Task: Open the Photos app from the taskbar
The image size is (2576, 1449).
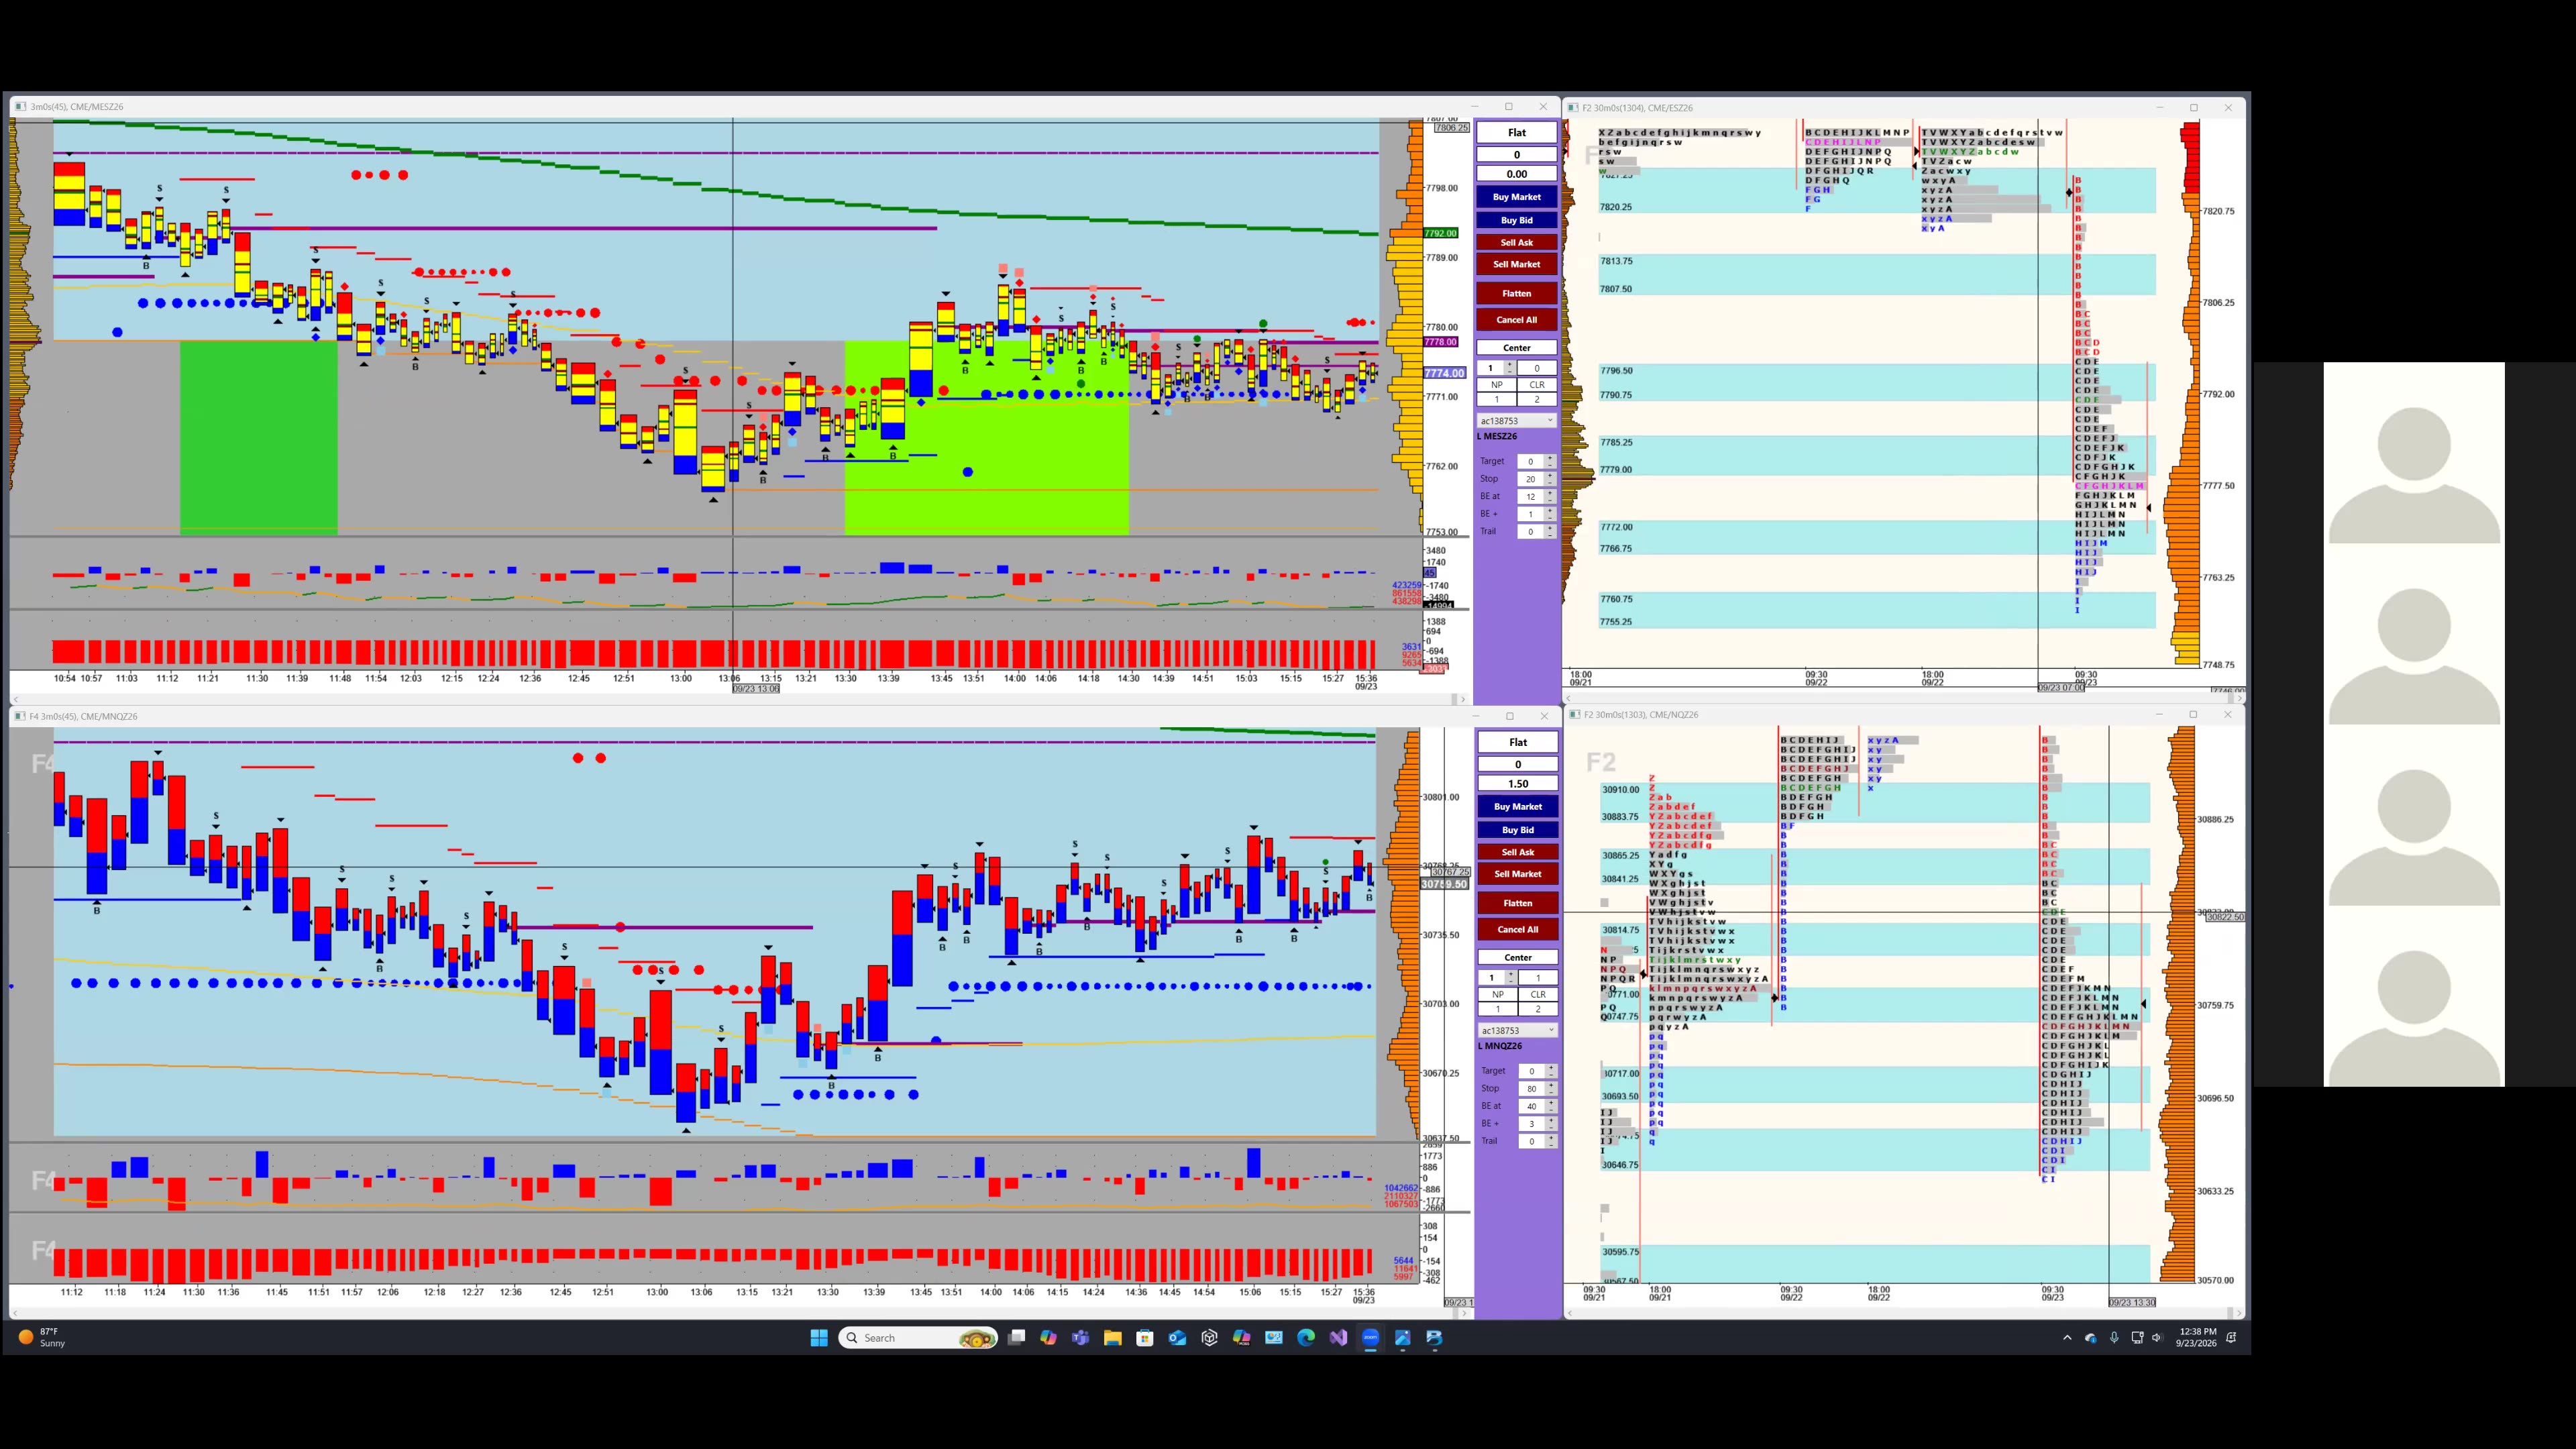Action: point(1403,1338)
